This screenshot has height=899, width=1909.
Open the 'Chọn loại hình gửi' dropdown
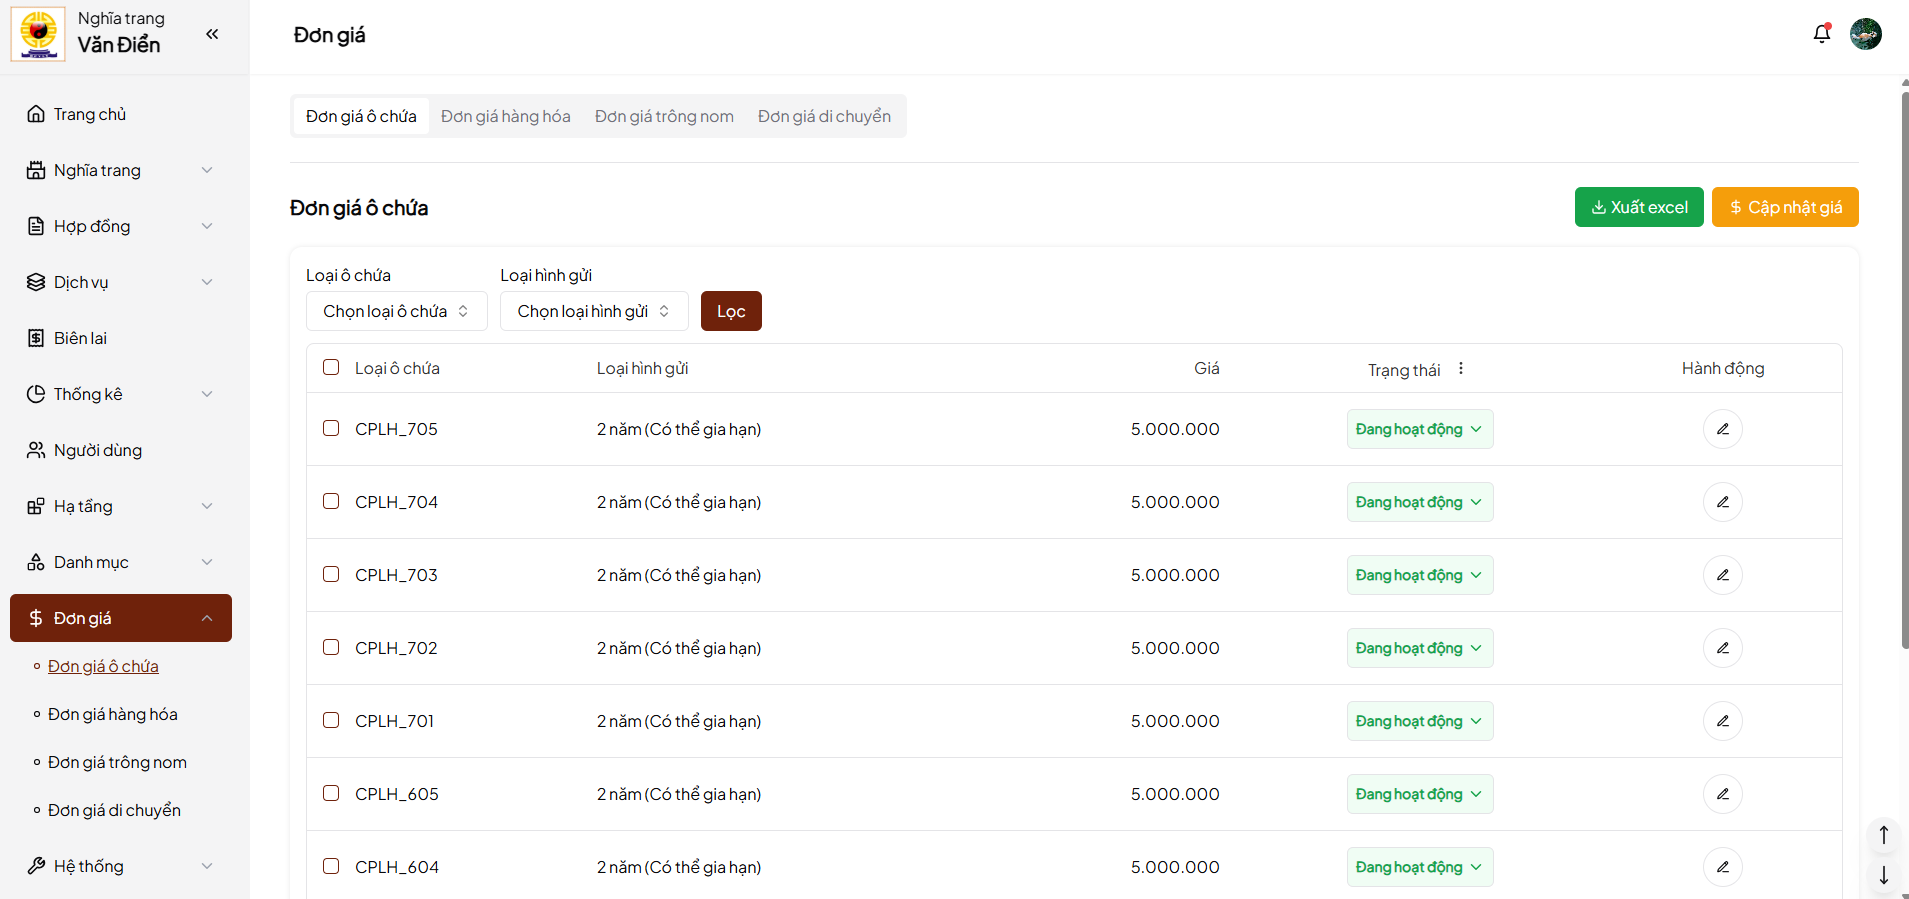pos(593,311)
